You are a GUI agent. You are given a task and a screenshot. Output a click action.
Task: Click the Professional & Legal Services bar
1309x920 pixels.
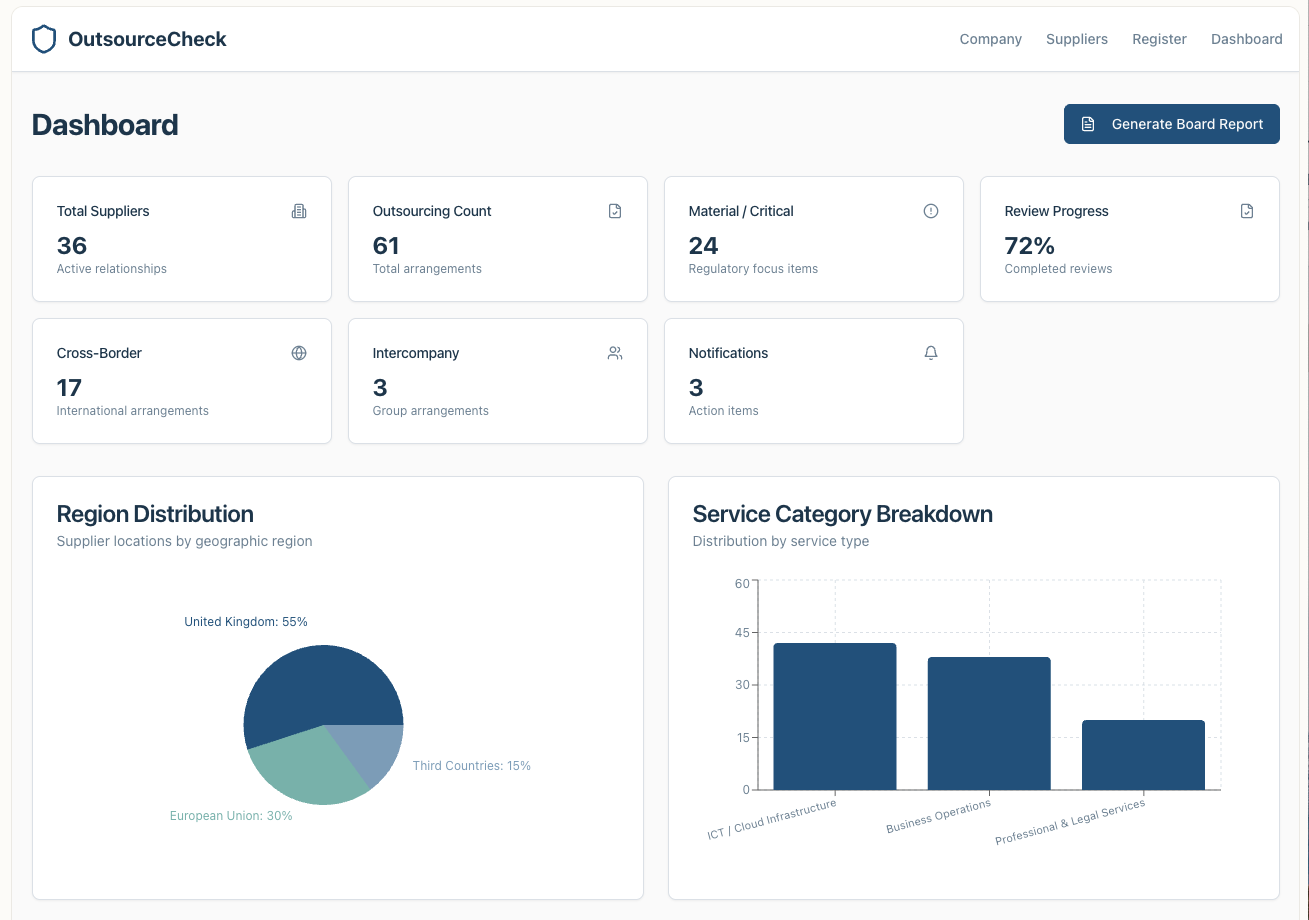[1143, 755]
